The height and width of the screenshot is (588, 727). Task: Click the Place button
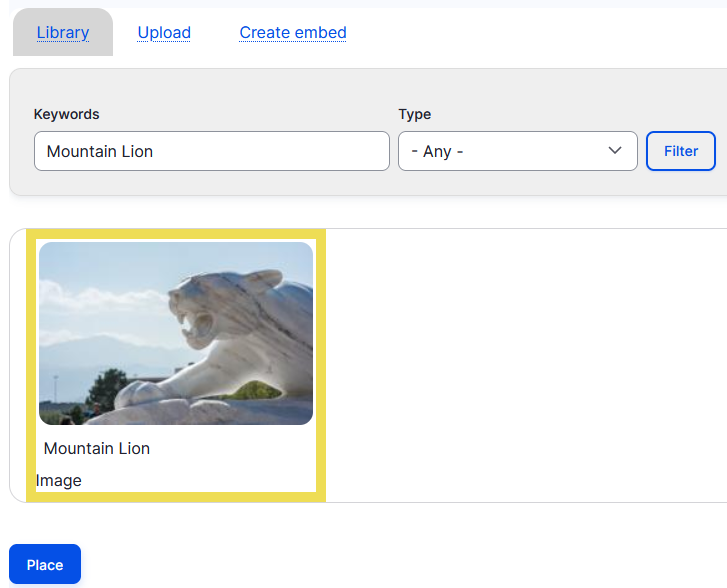tap(45, 564)
